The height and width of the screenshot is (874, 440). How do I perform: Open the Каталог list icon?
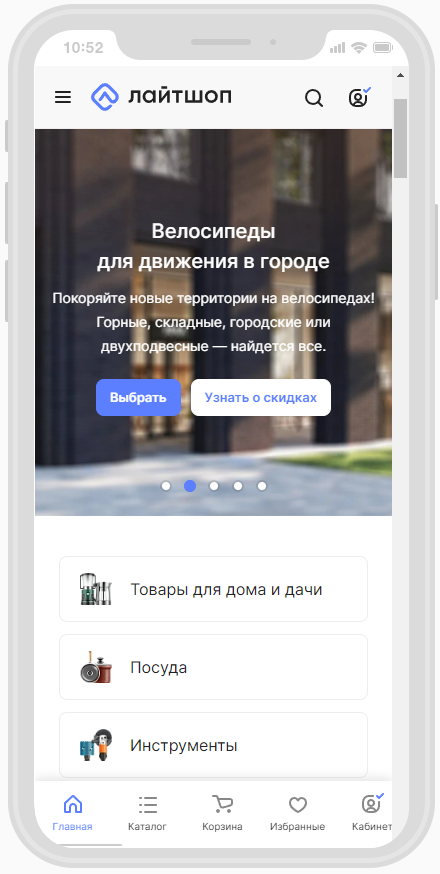(148, 804)
